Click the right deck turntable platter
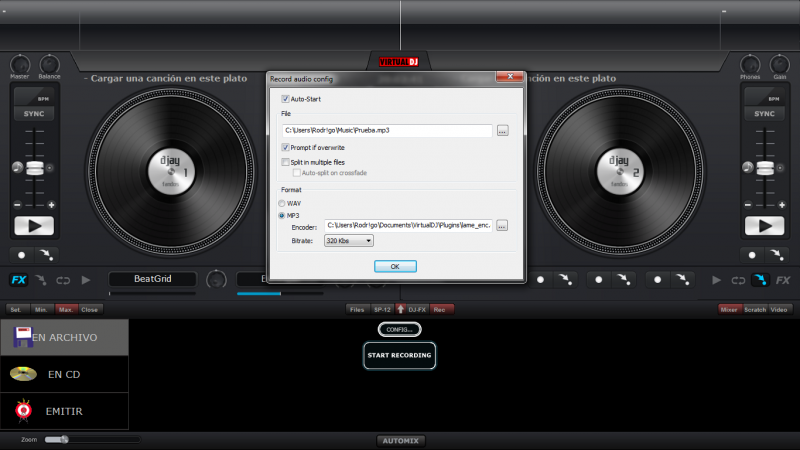800x450 pixels. (x=620, y=172)
